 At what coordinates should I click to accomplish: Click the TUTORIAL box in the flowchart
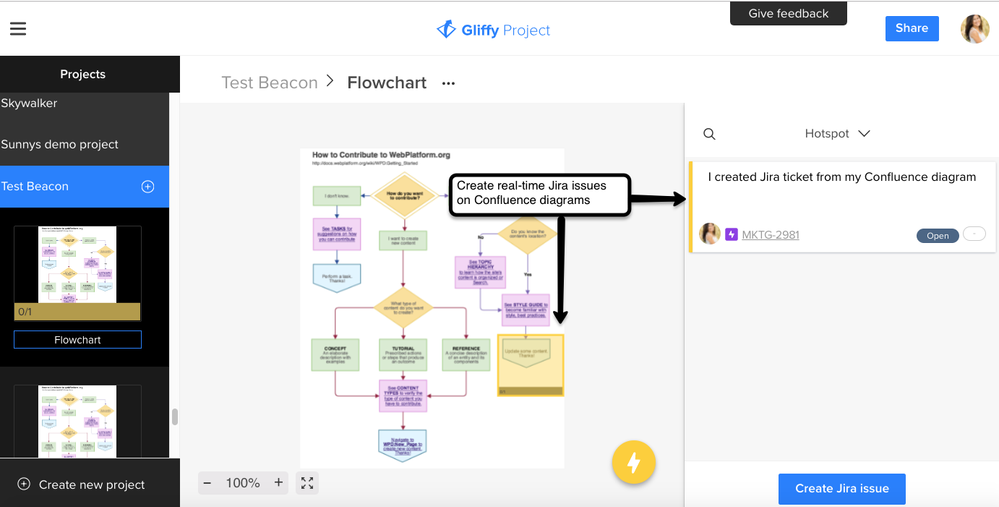point(403,355)
